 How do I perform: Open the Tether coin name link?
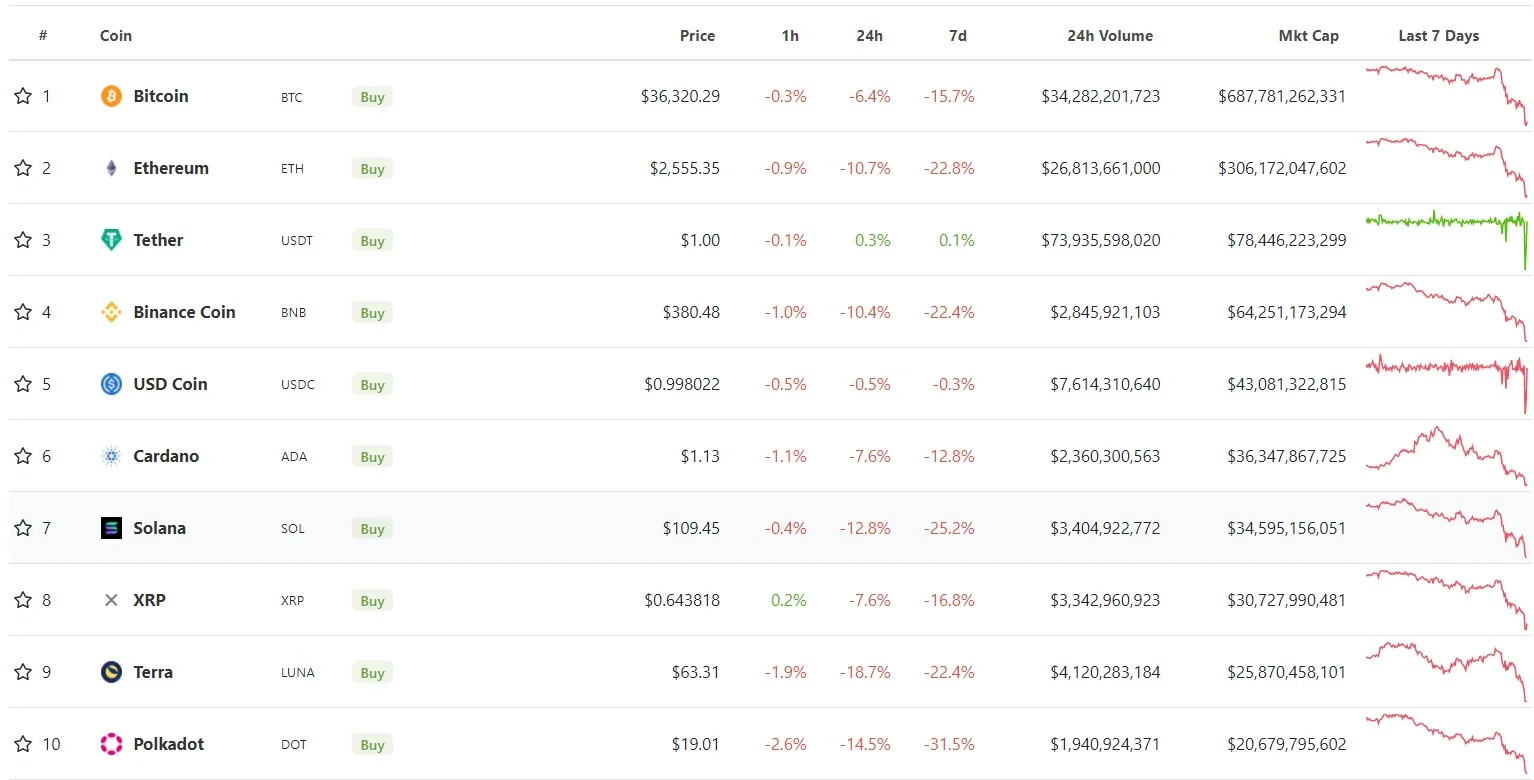(x=158, y=240)
